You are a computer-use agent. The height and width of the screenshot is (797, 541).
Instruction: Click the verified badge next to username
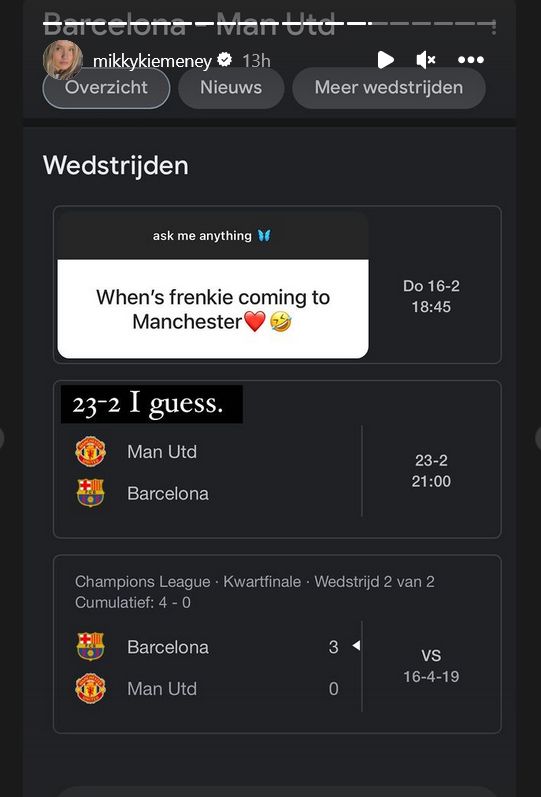[224, 60]
